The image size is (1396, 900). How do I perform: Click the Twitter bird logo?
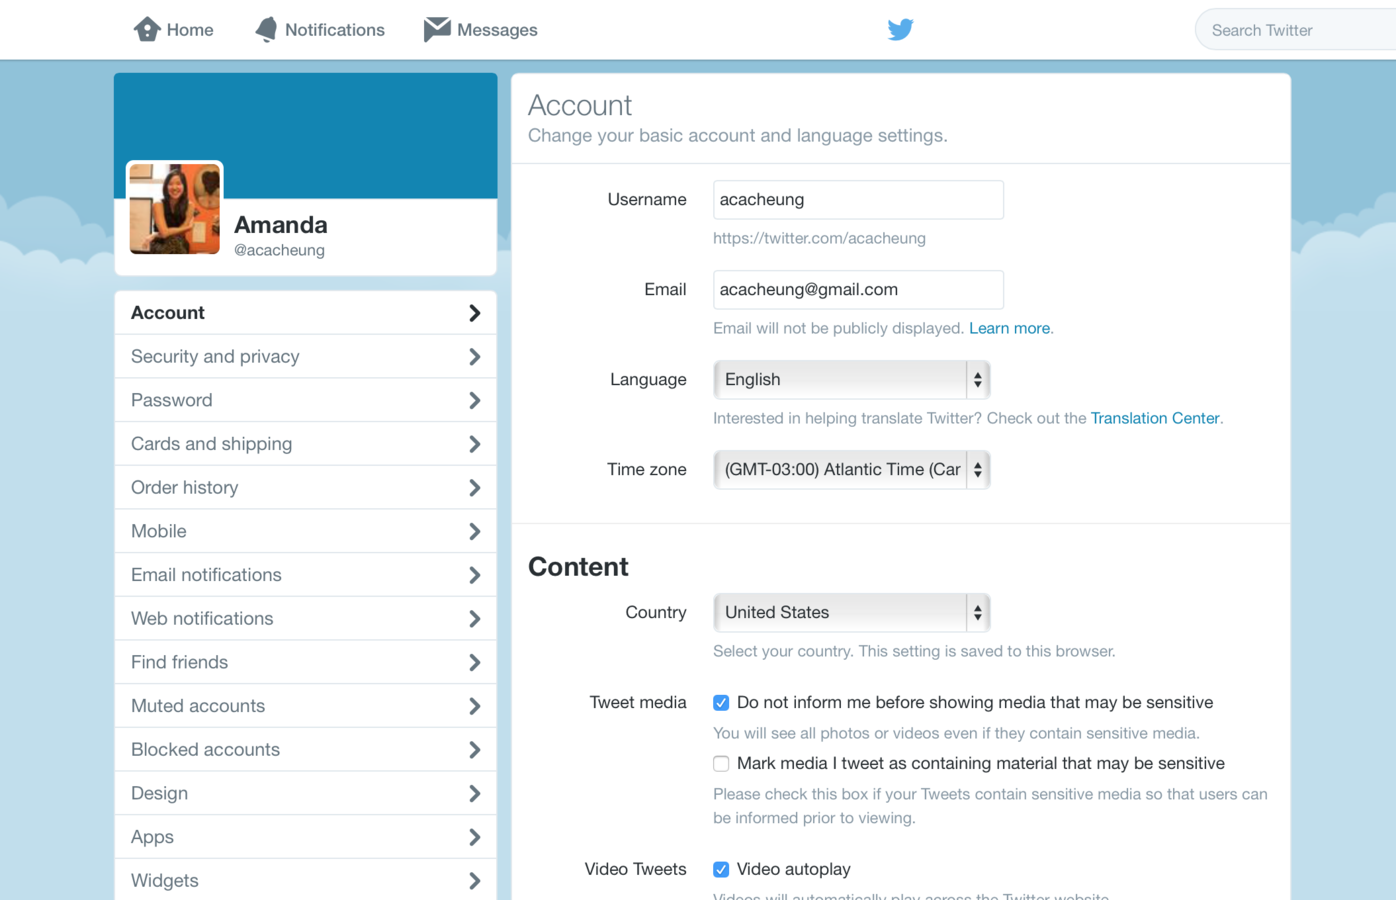pos(900,29)
